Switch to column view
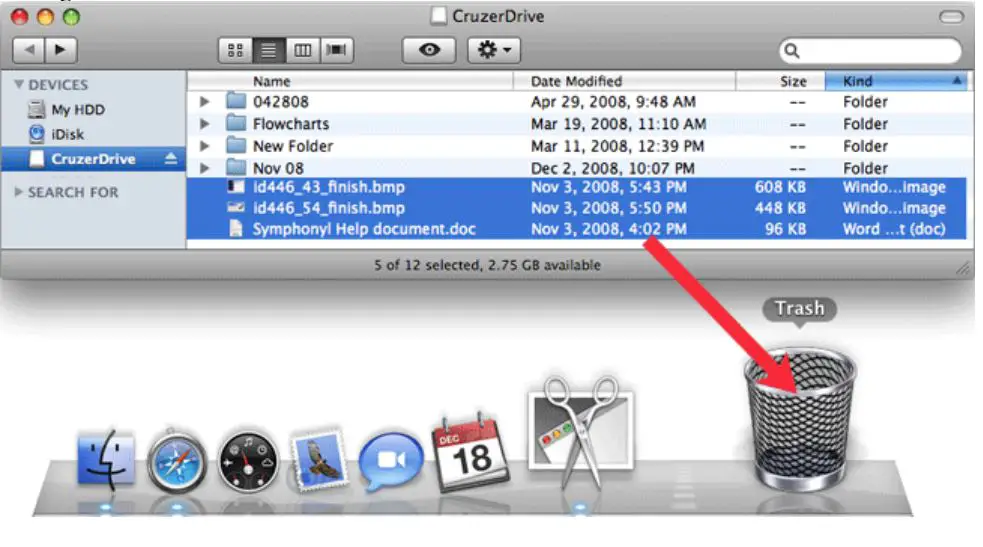Screen dimensions: 983x547 pos(303,50)
